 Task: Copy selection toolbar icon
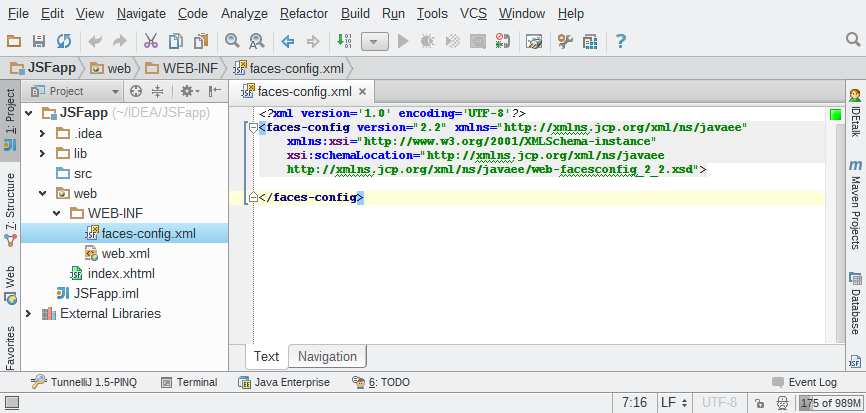tap(176, 41)
